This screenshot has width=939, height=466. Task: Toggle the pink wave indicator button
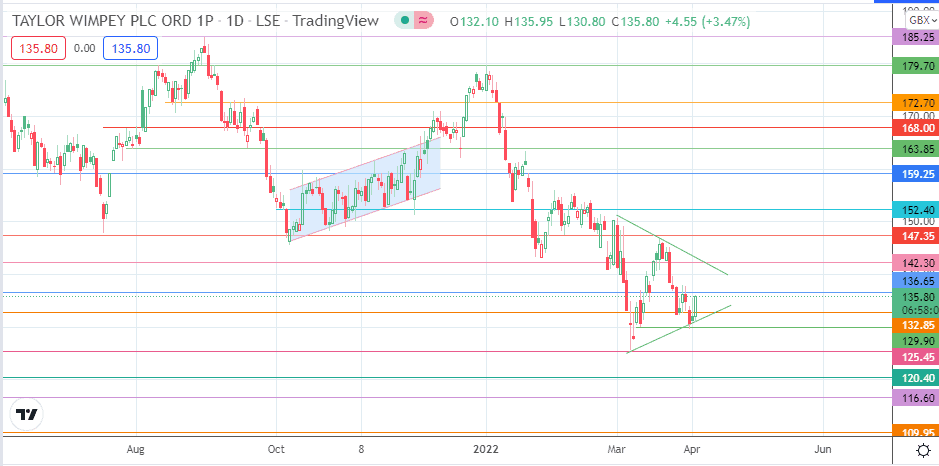tap(425, 20)
